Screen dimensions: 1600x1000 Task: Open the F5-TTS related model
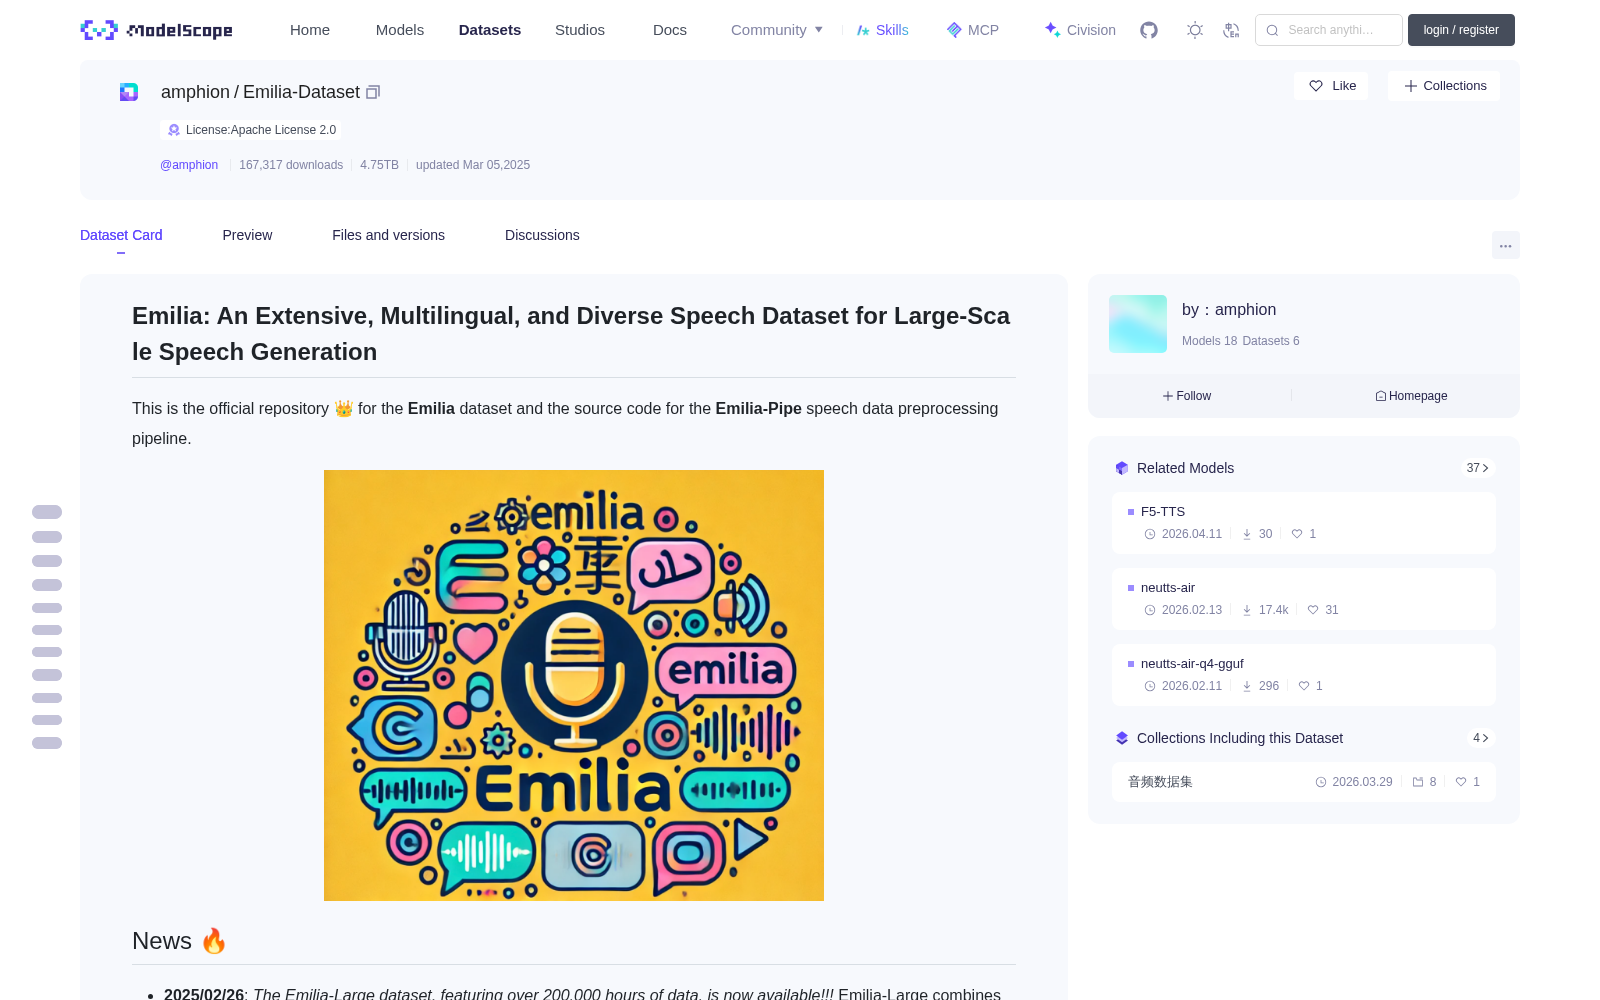tap(1304, 523)
